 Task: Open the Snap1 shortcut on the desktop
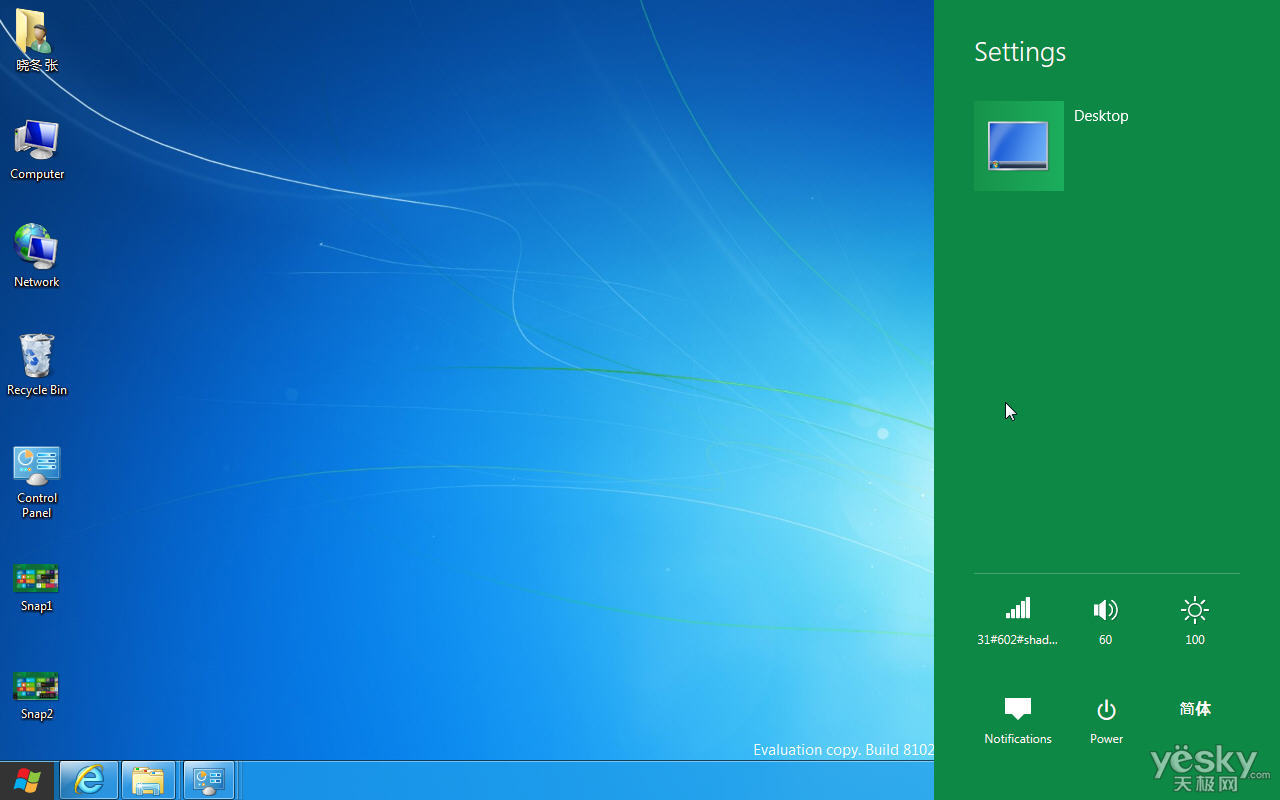[x=36, y=578]
